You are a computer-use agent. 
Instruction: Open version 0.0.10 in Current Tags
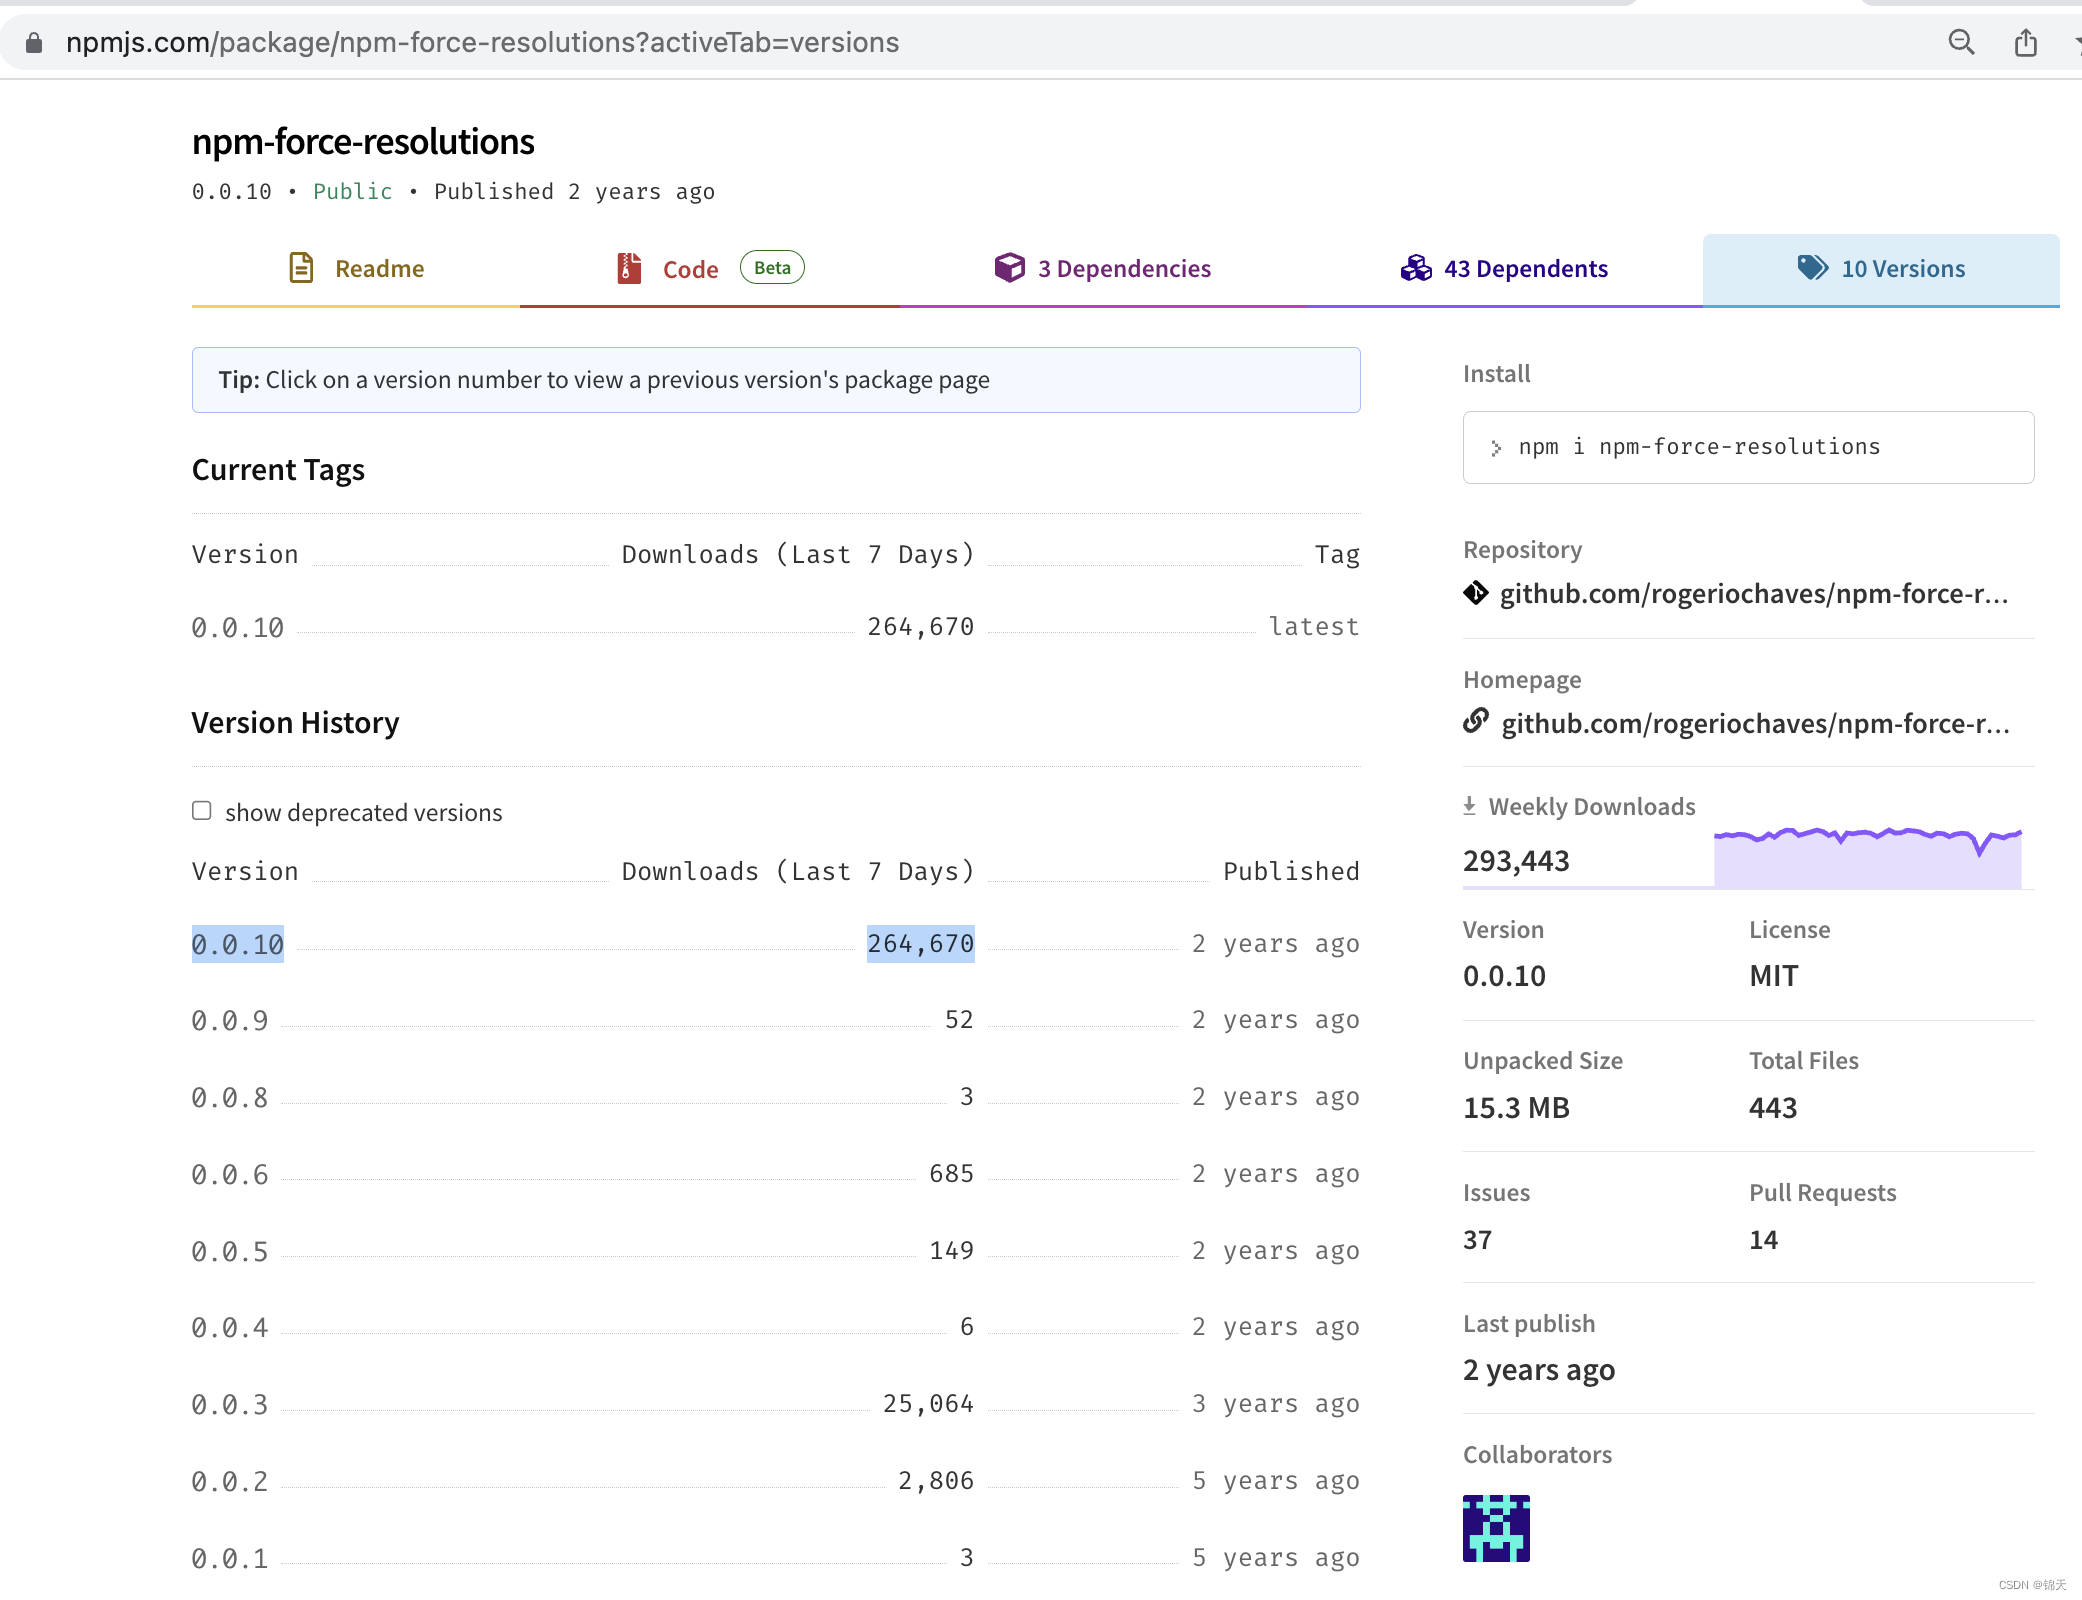pyautogui.click(x=238, y=627)
